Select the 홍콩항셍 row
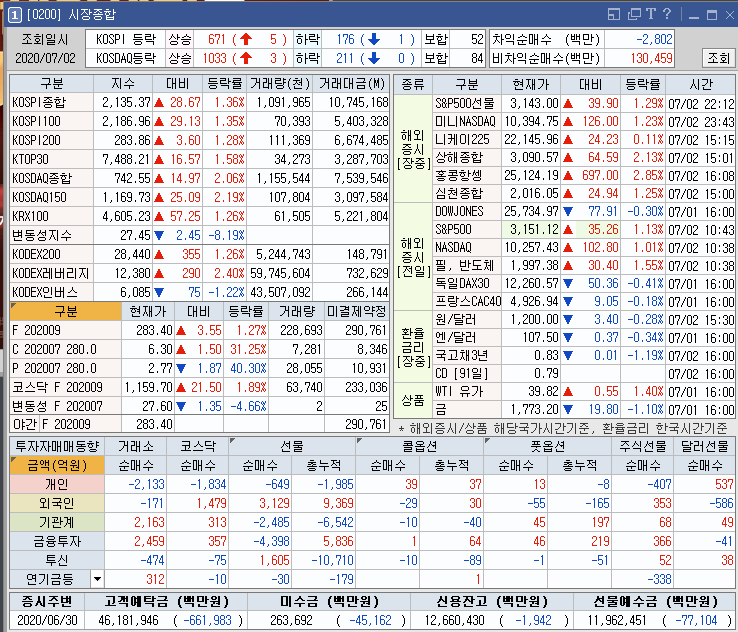738x632 pixels. pos(584,176)
